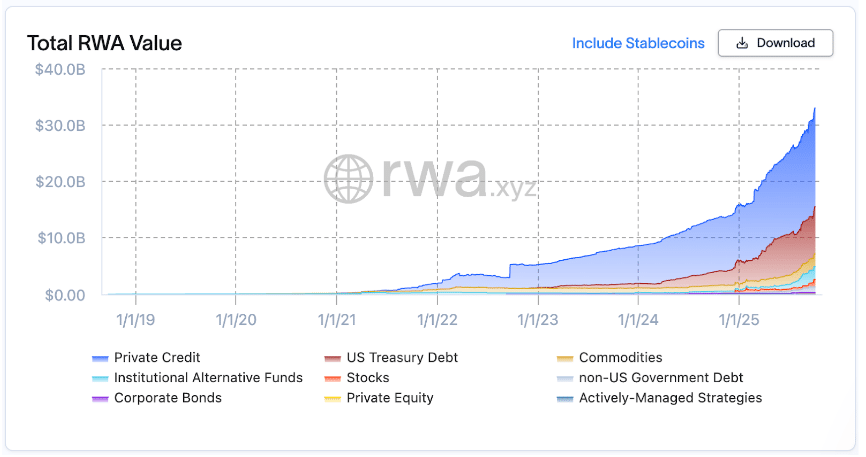
Task: Click the Download button
Action: 775,43
